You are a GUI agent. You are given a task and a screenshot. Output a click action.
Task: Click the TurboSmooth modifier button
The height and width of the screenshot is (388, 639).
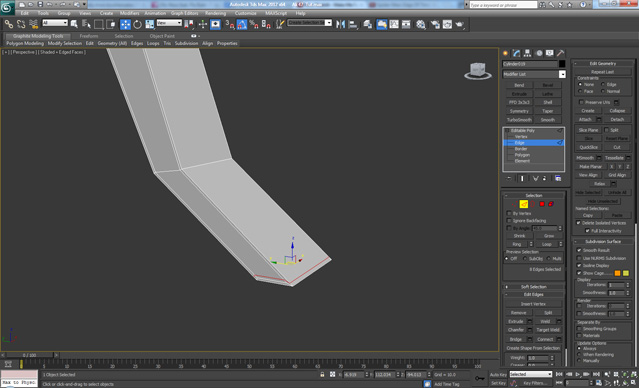519,120
